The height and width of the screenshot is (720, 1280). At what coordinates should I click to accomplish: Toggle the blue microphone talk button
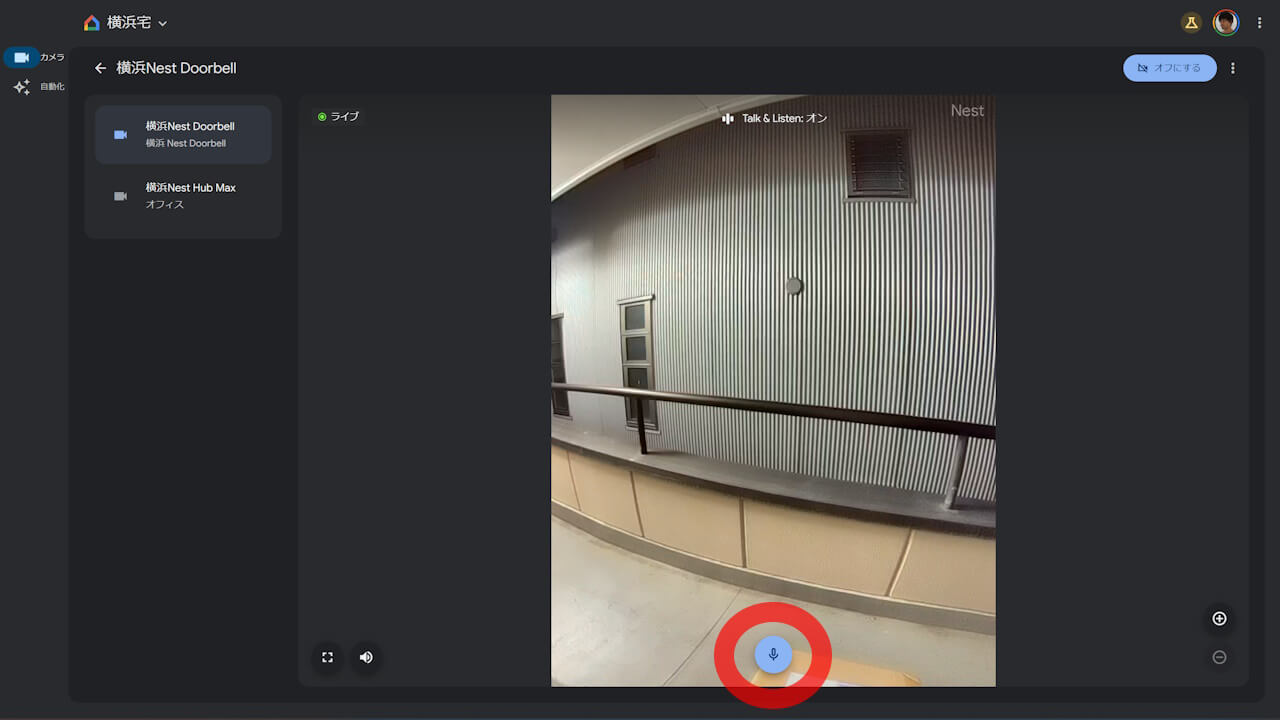(773, 655)
